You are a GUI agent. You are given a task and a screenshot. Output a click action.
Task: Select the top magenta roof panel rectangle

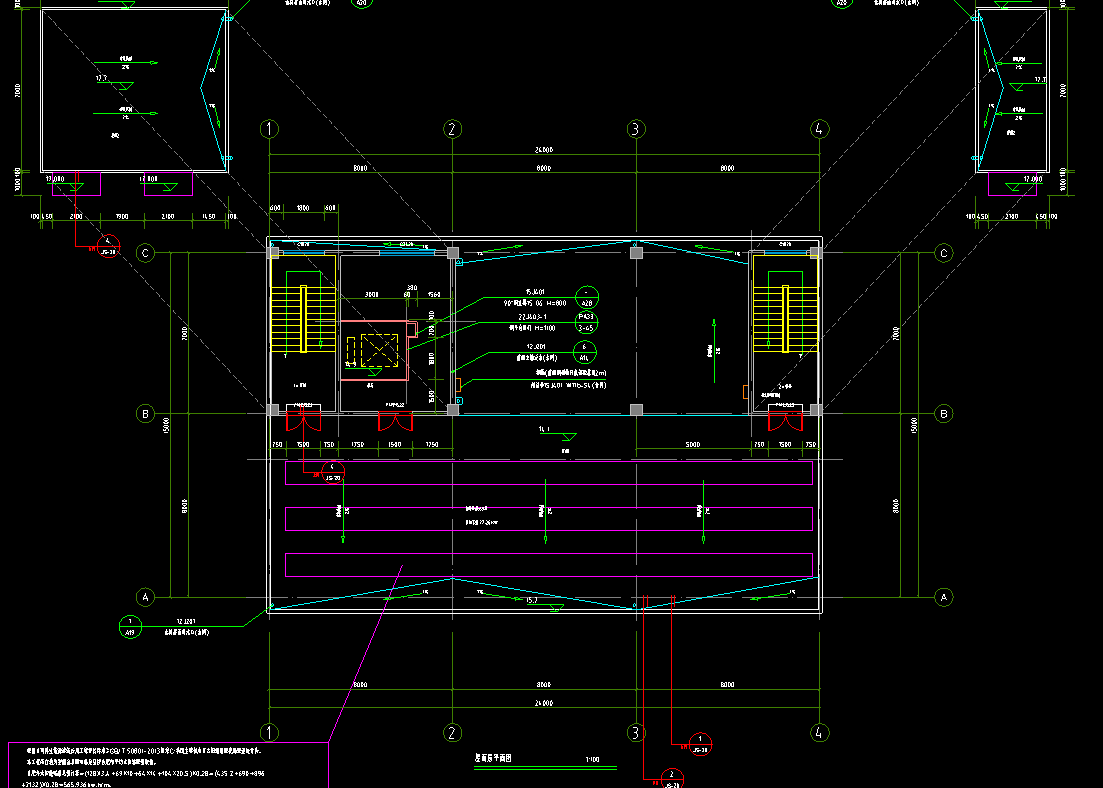coord(548,473)
